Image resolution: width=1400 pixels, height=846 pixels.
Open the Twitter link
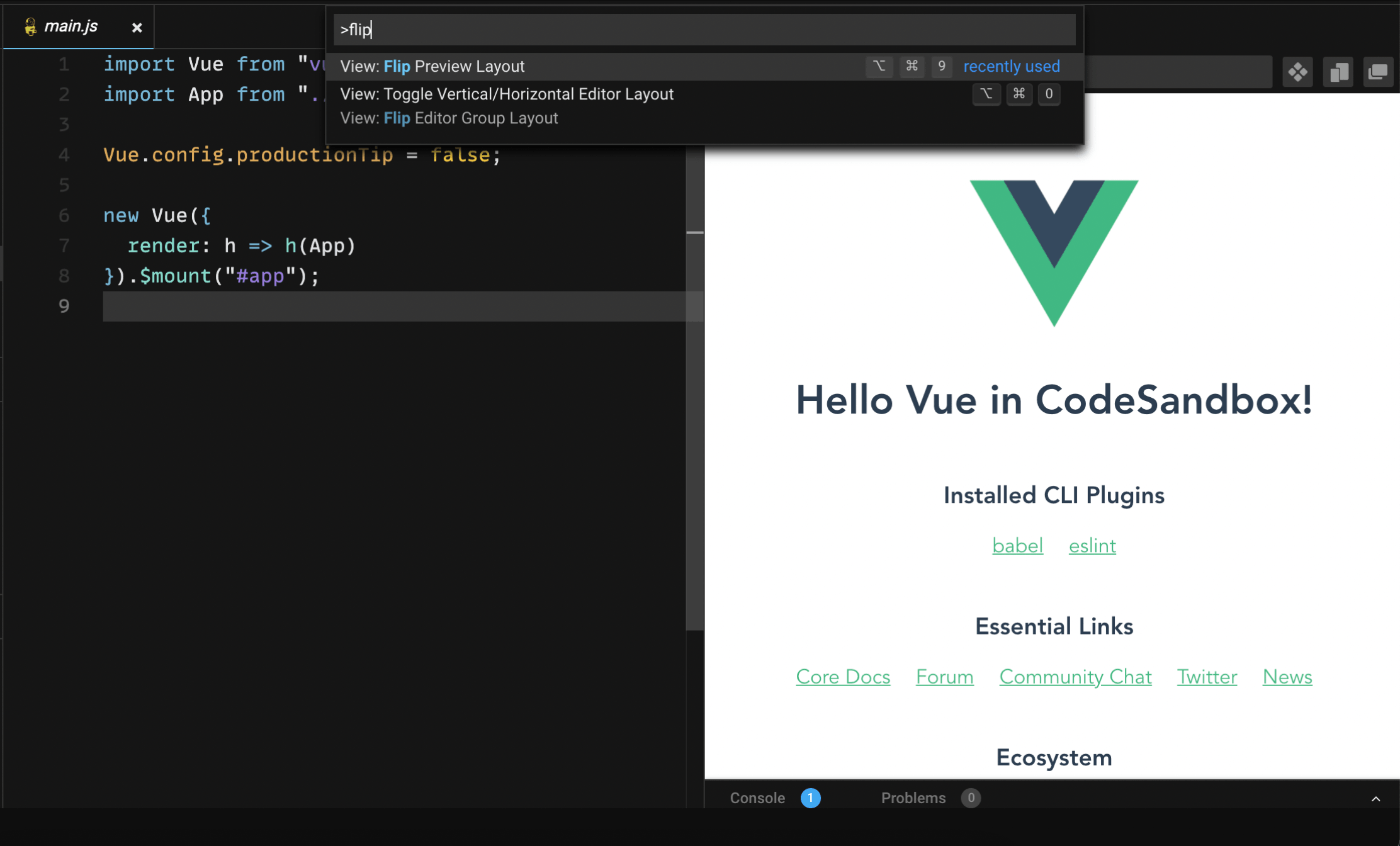coord(1207,677)
